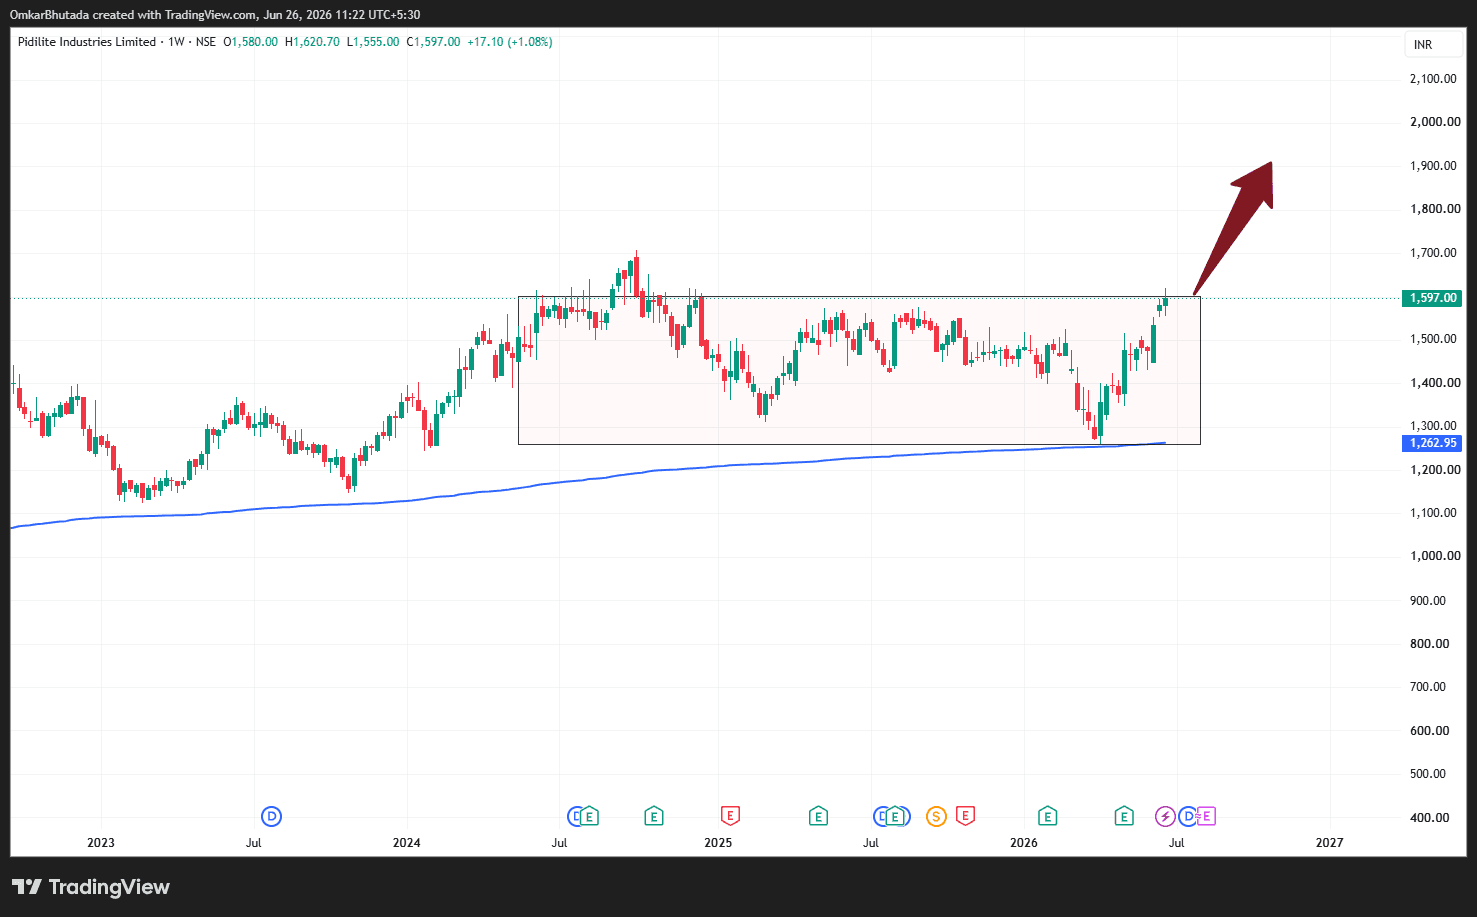Click the blue dividend marker near Jul 2023
Viewport: 1477px width, 917px height.
click(x=271, y=817)
